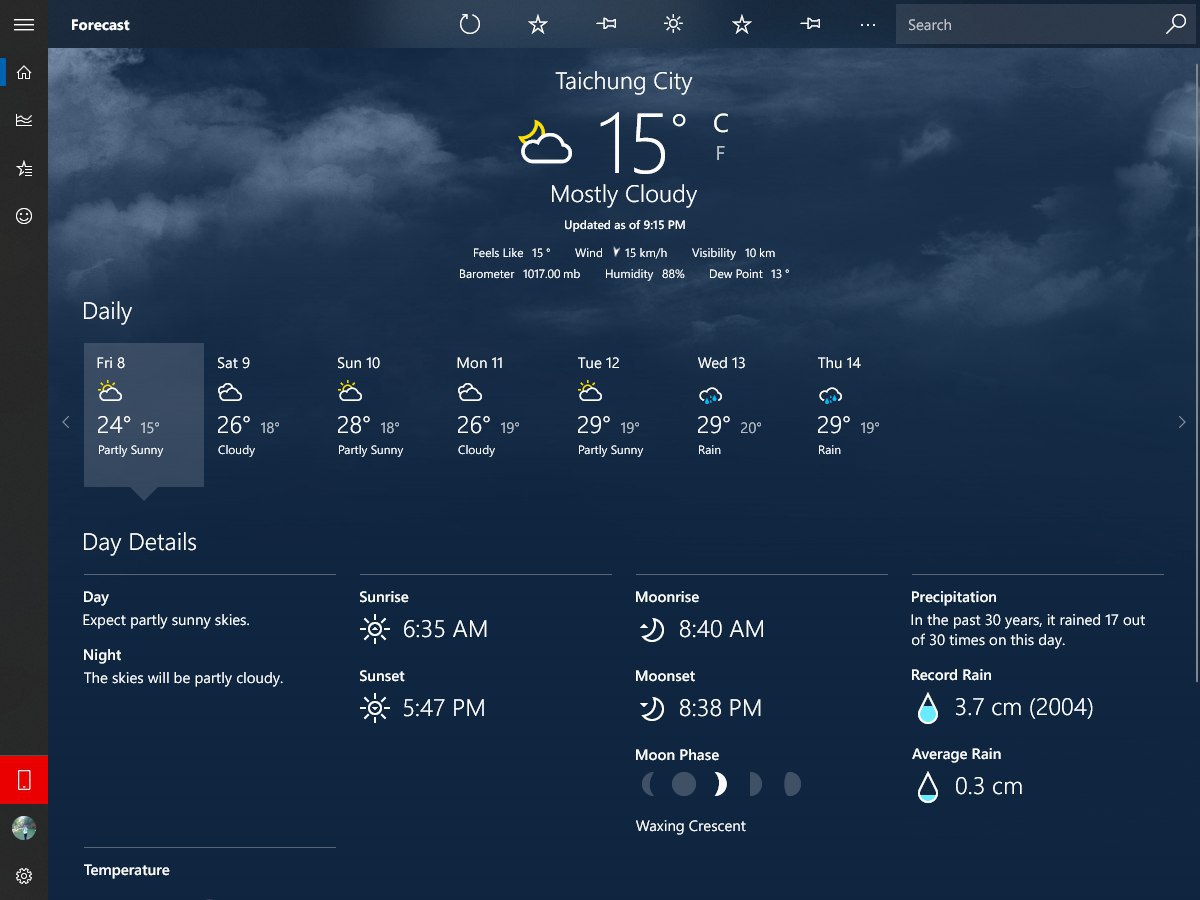Screen dimensions: 1200x900
Task: Click the smiley feedback icon in sidebar
Action: tap(24, 215)
